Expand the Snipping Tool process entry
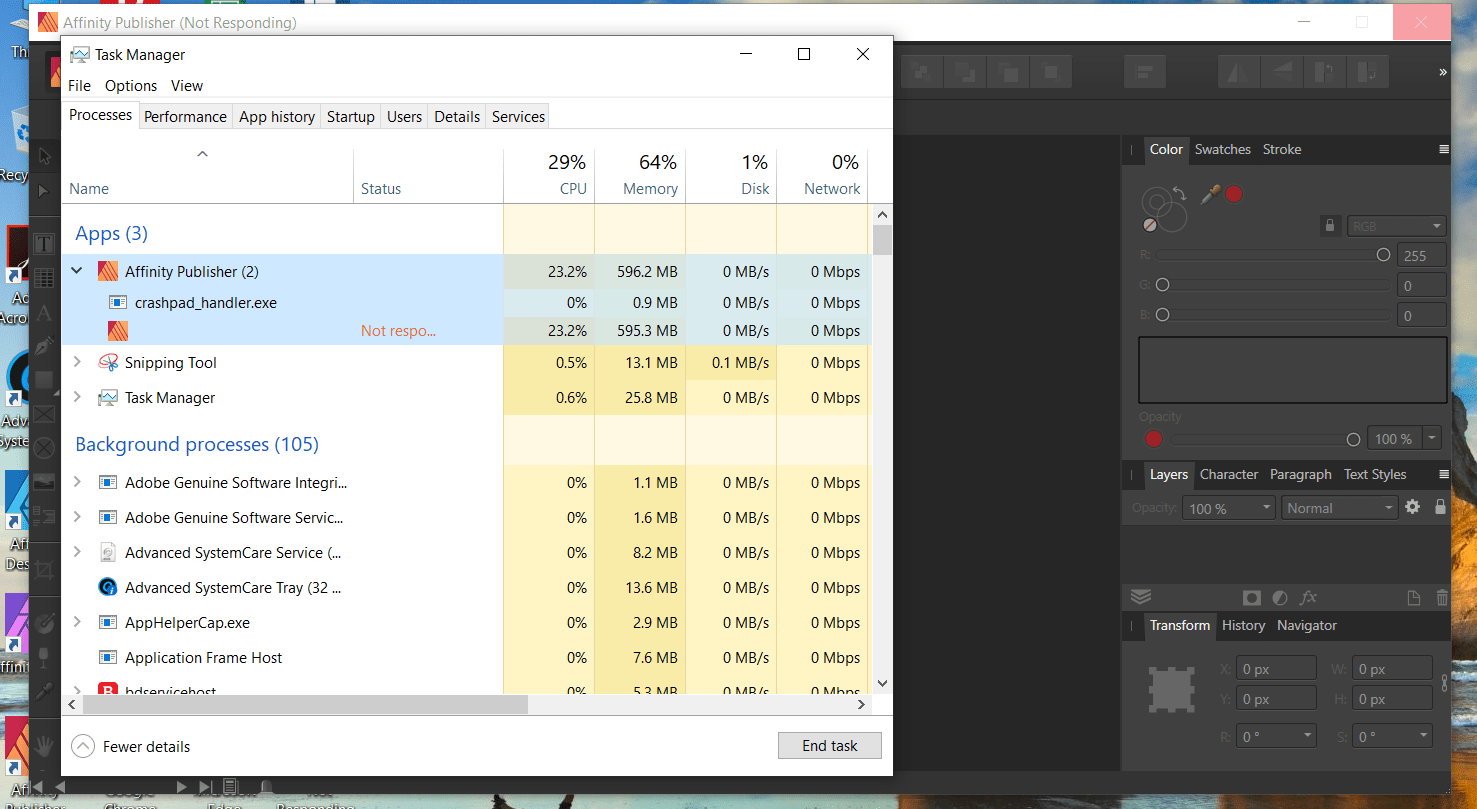 (x=77, y=362)
